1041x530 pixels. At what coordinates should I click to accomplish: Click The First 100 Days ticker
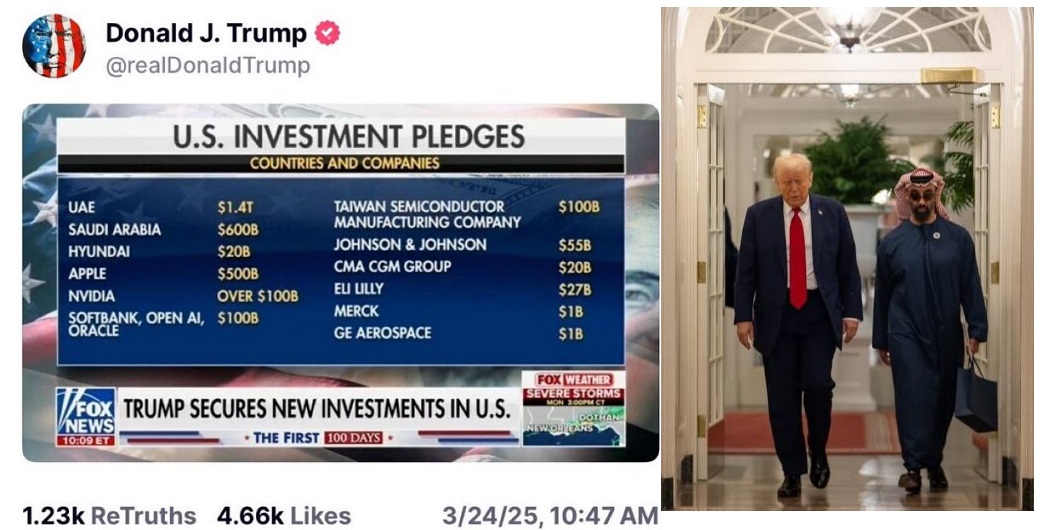tap(319, 438)
